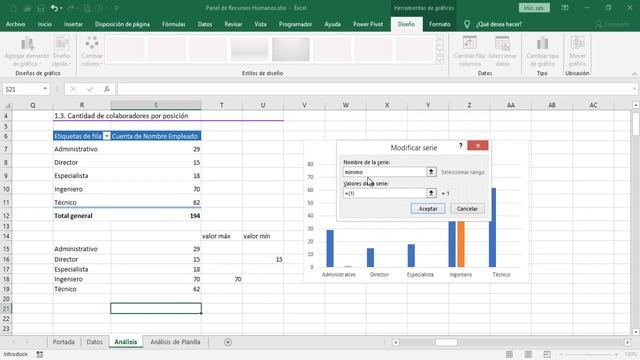
Task: Expand the formula bar
Action: [x=634, y=89]
